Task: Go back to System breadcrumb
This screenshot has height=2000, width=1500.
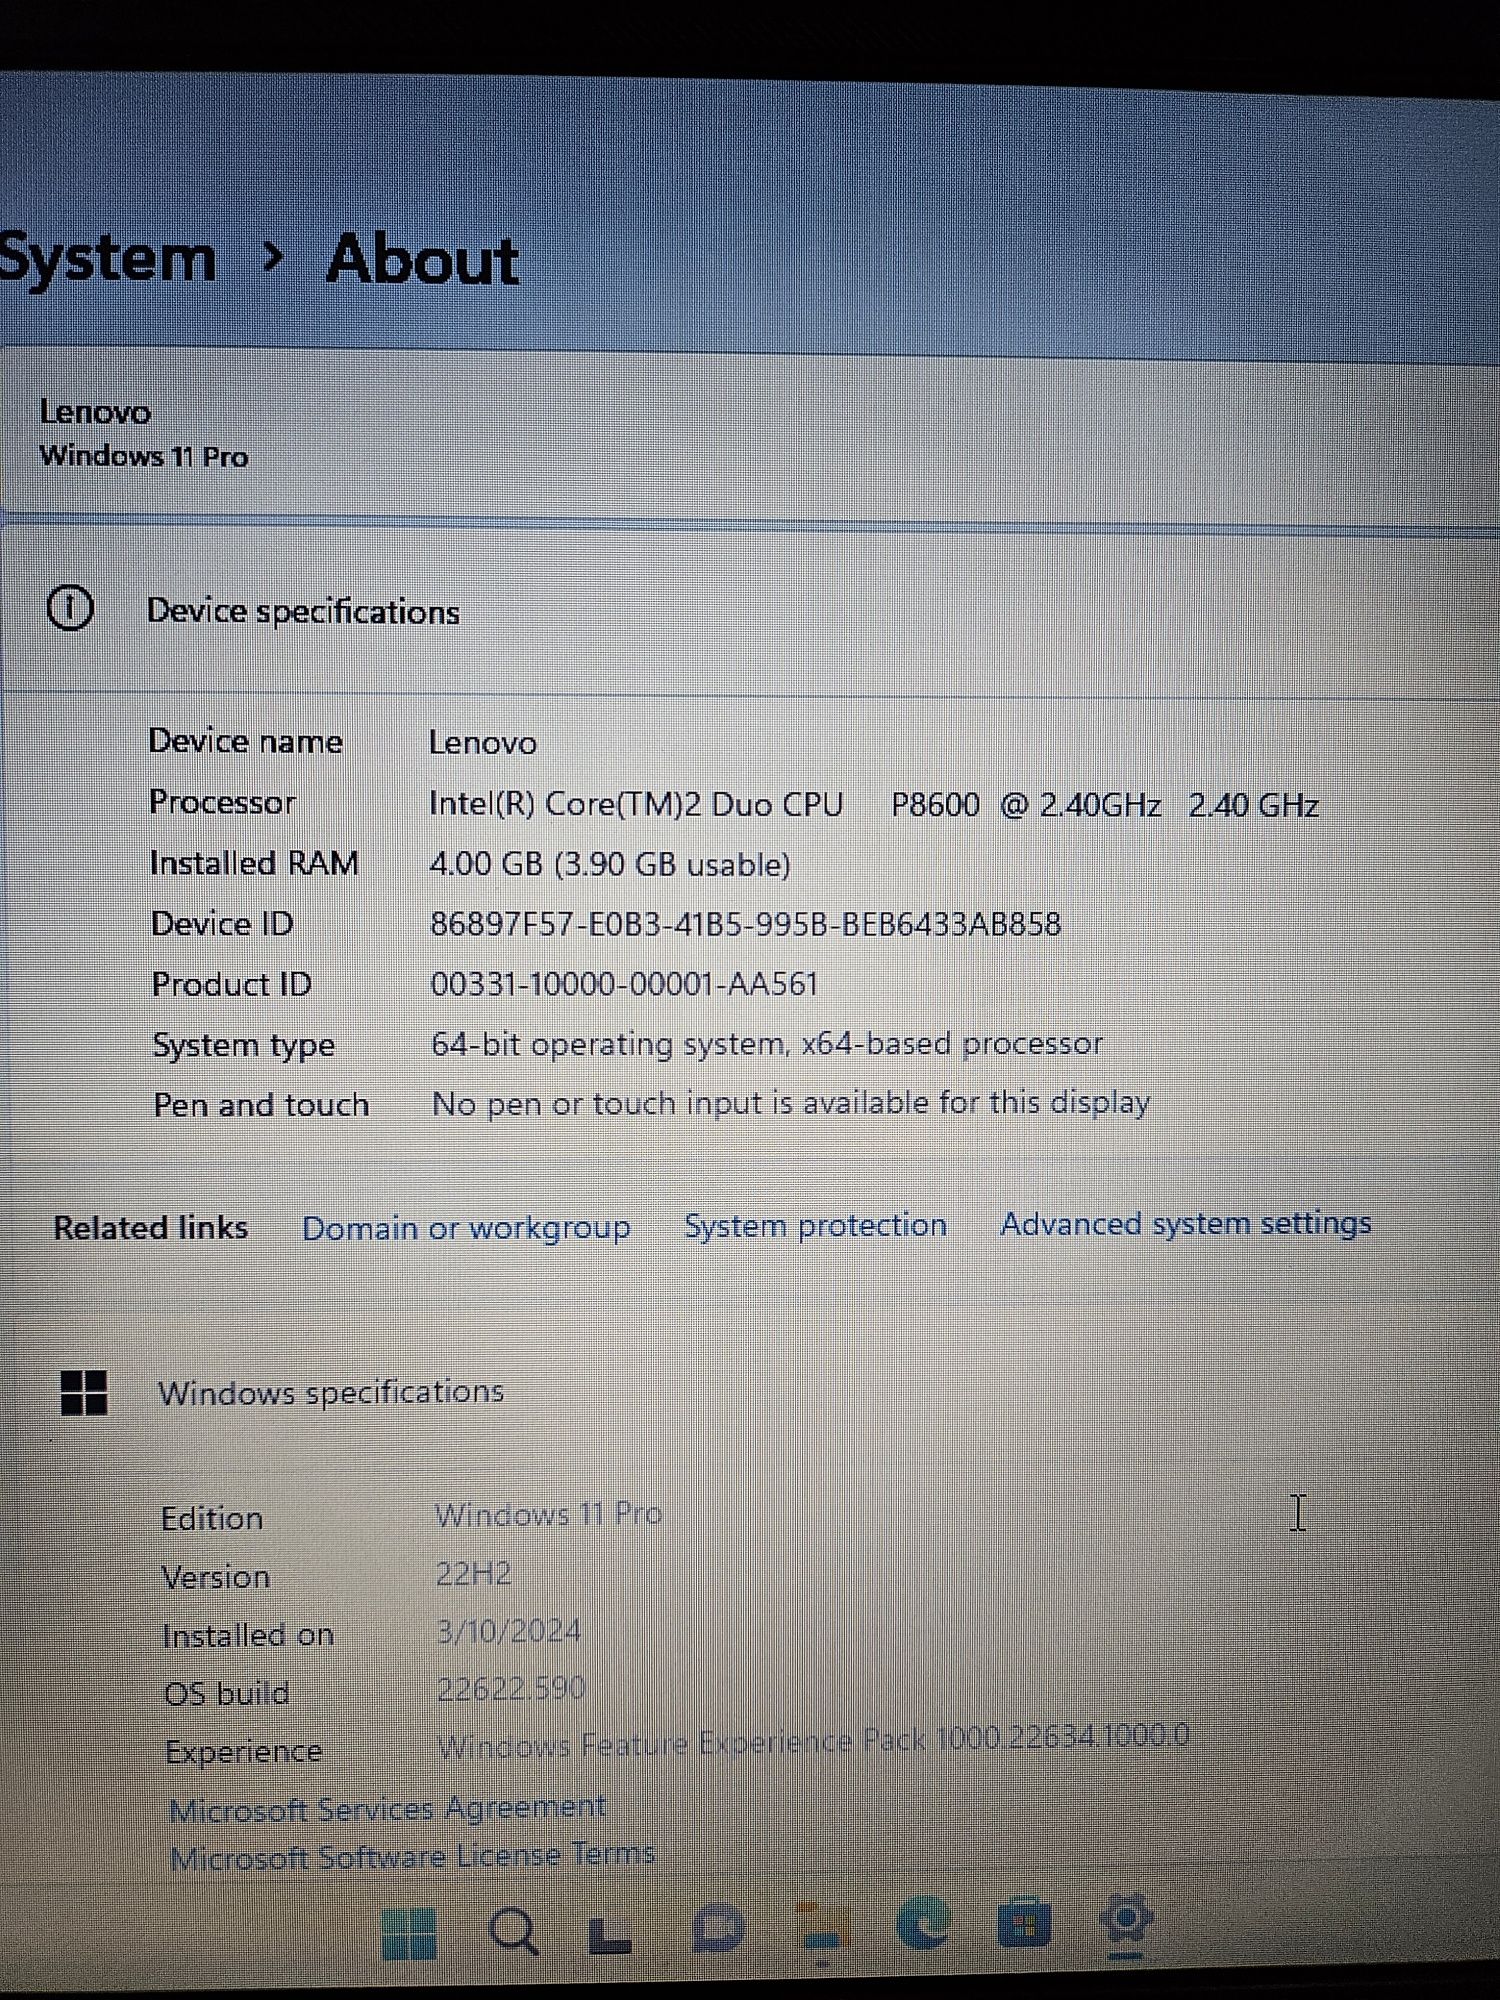Action: pyautogui.click(x=106, y=259)
